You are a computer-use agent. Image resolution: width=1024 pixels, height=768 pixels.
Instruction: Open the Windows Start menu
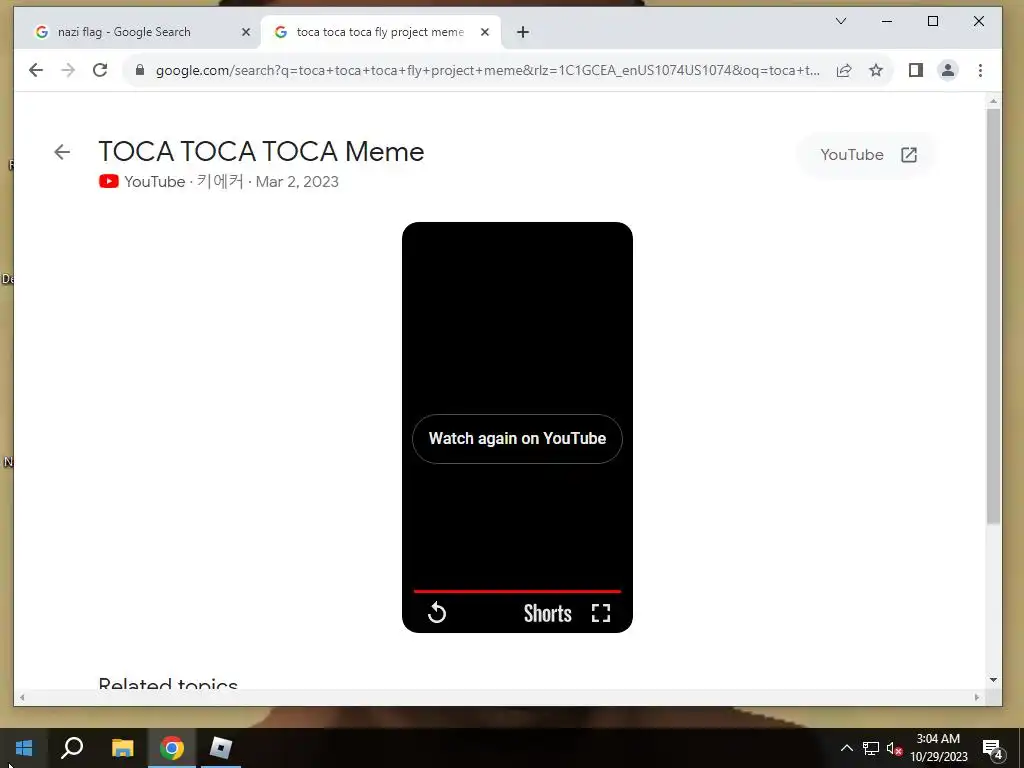click(x=24, y=748)
